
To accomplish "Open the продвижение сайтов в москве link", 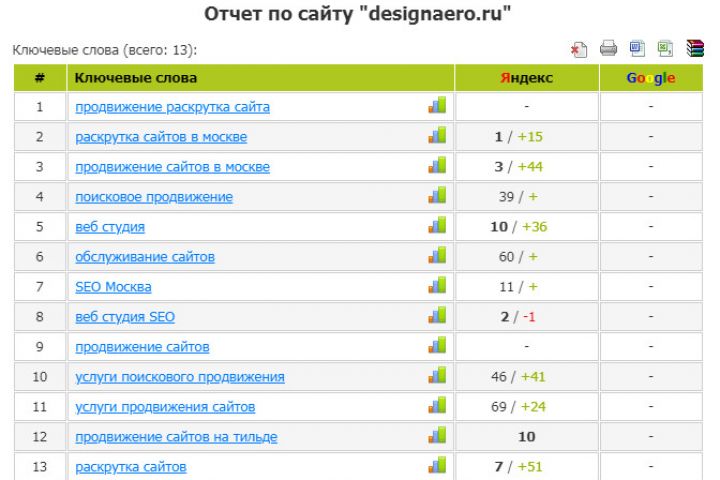I will (x=172, y=167).
